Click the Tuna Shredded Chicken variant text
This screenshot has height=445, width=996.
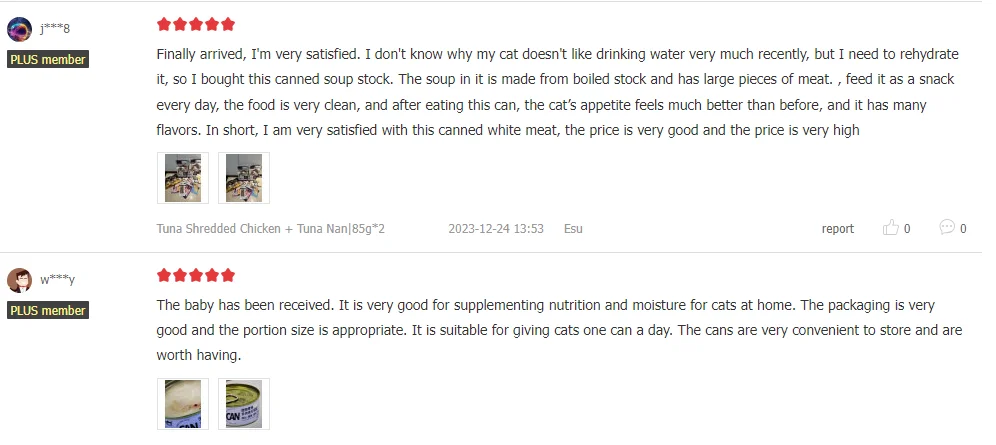pyautogui.click(x=270, y=229)
